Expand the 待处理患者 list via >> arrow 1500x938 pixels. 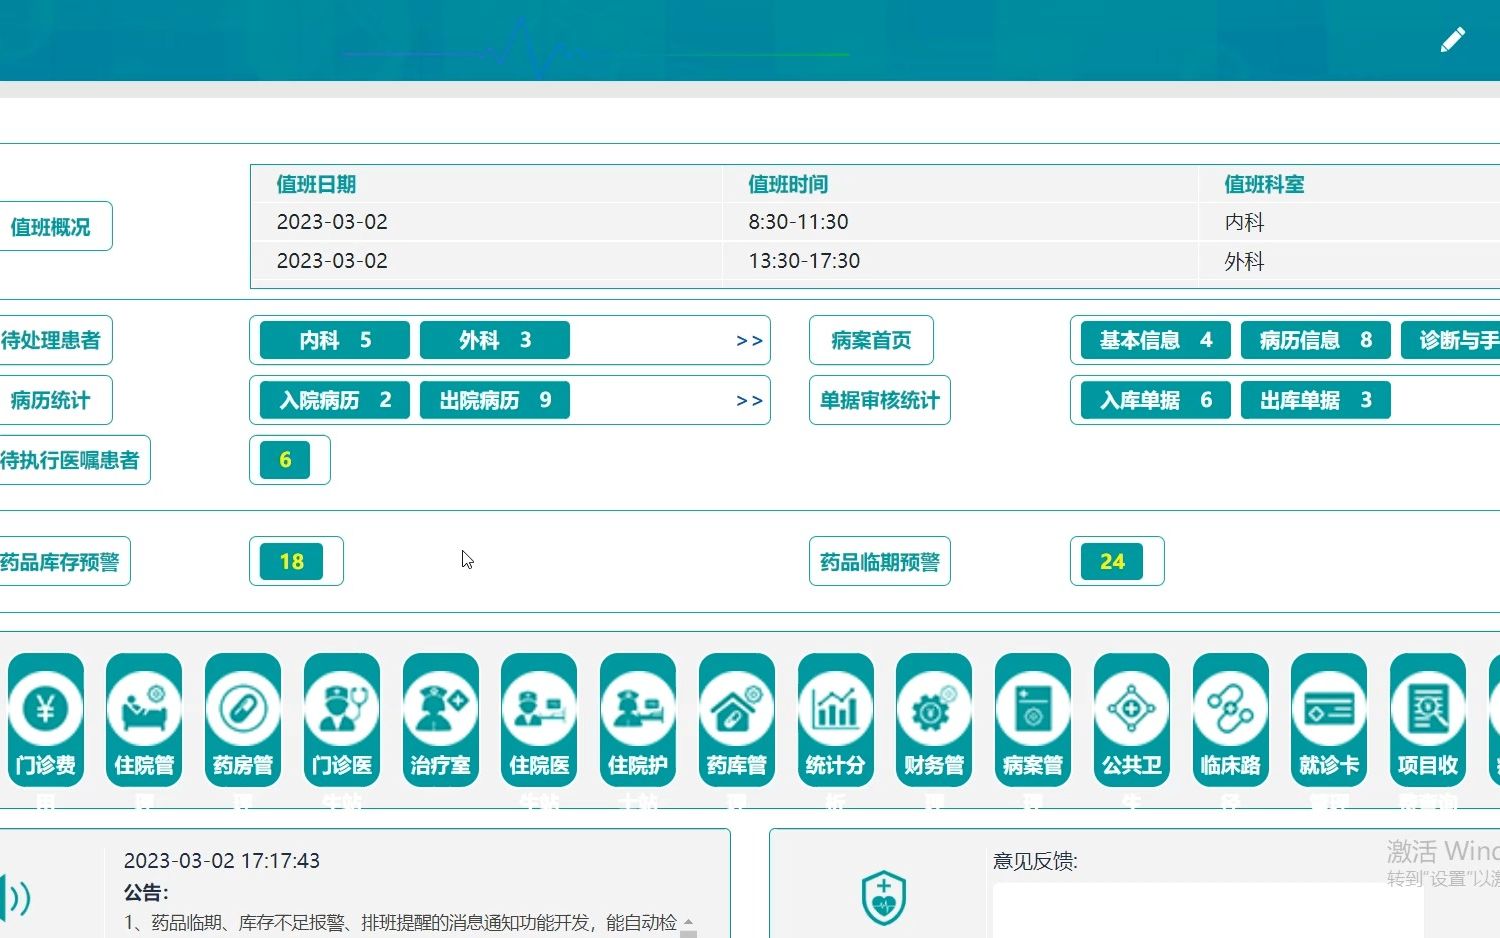[748, 340]
